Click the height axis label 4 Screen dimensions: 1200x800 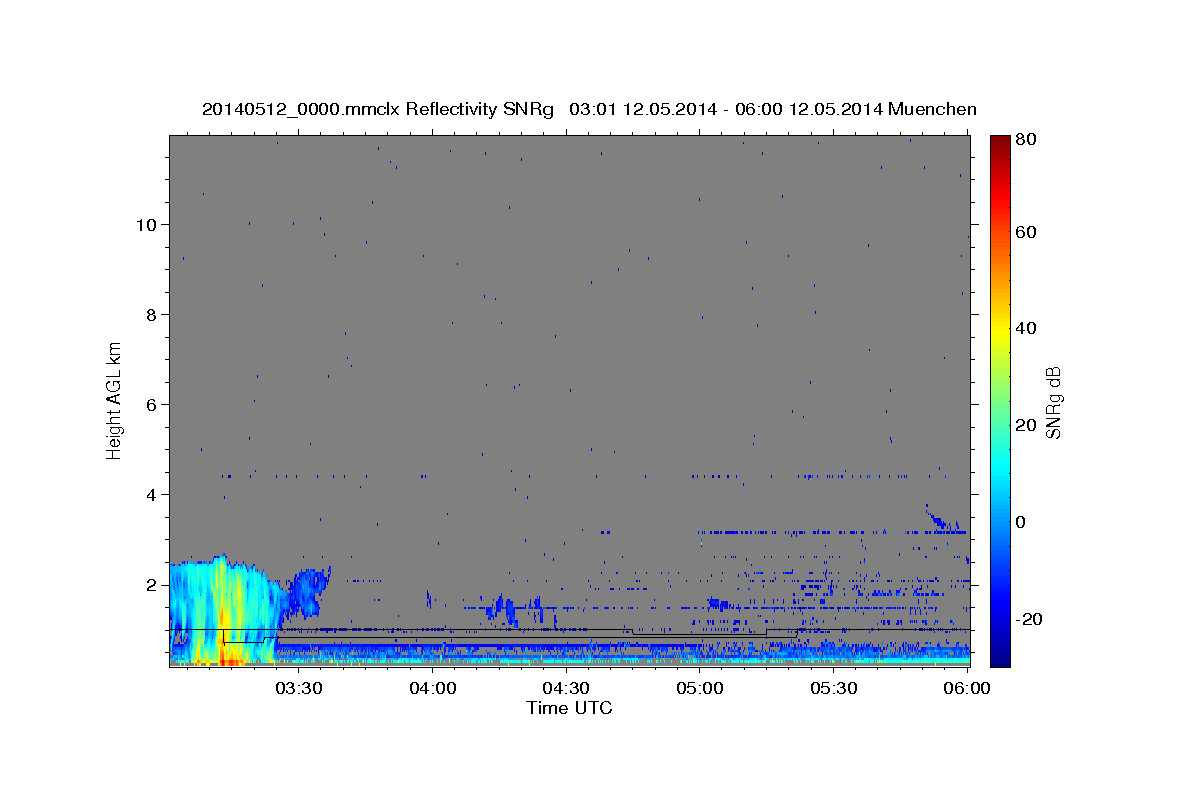point(151,494)
